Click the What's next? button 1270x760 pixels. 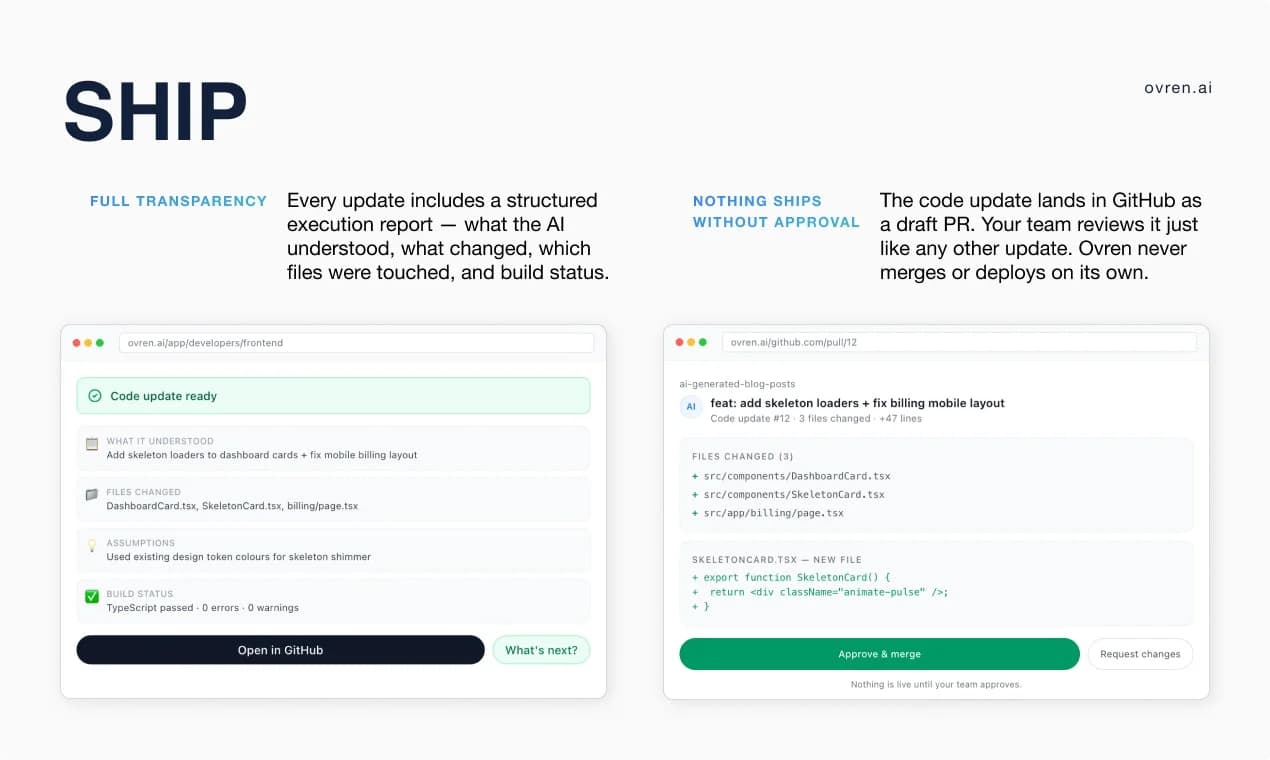tap(541, 650)
